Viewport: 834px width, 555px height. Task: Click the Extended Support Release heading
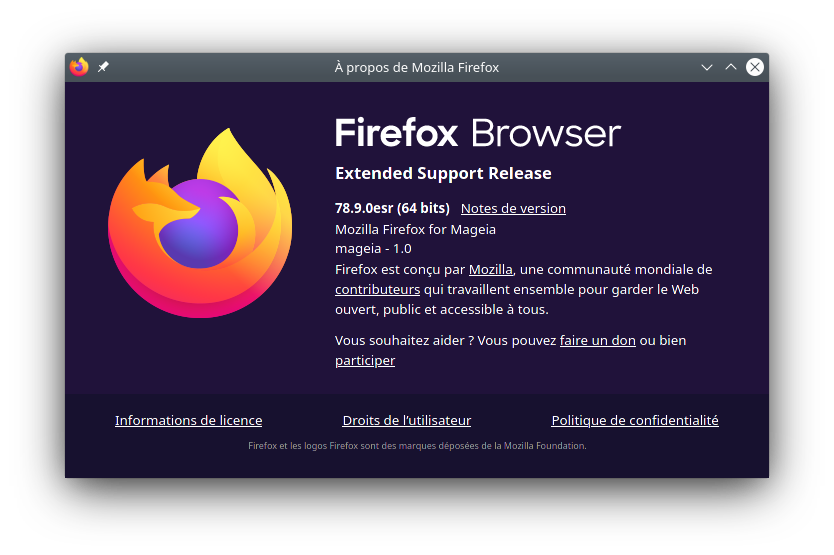pyautogui.click(x=443, y=173)
